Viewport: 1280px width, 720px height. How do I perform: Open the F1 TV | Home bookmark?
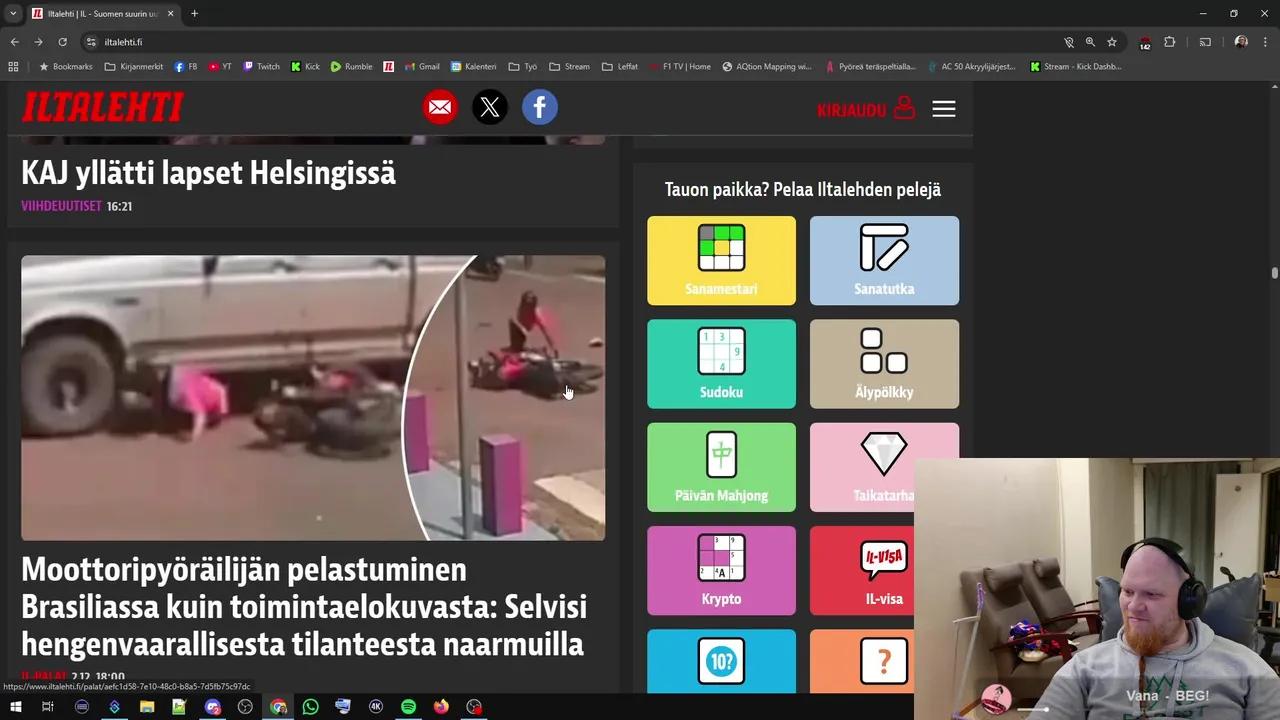coord(679,67)
